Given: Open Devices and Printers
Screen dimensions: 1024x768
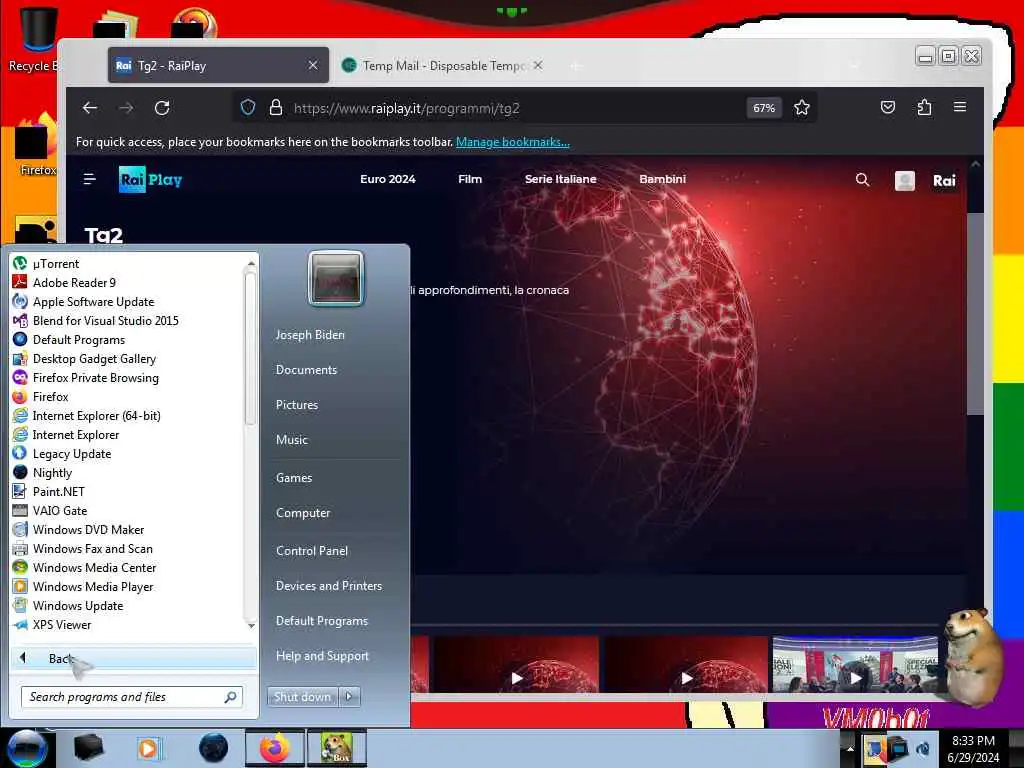Looking at the screenshot, I should click(328, 586).
